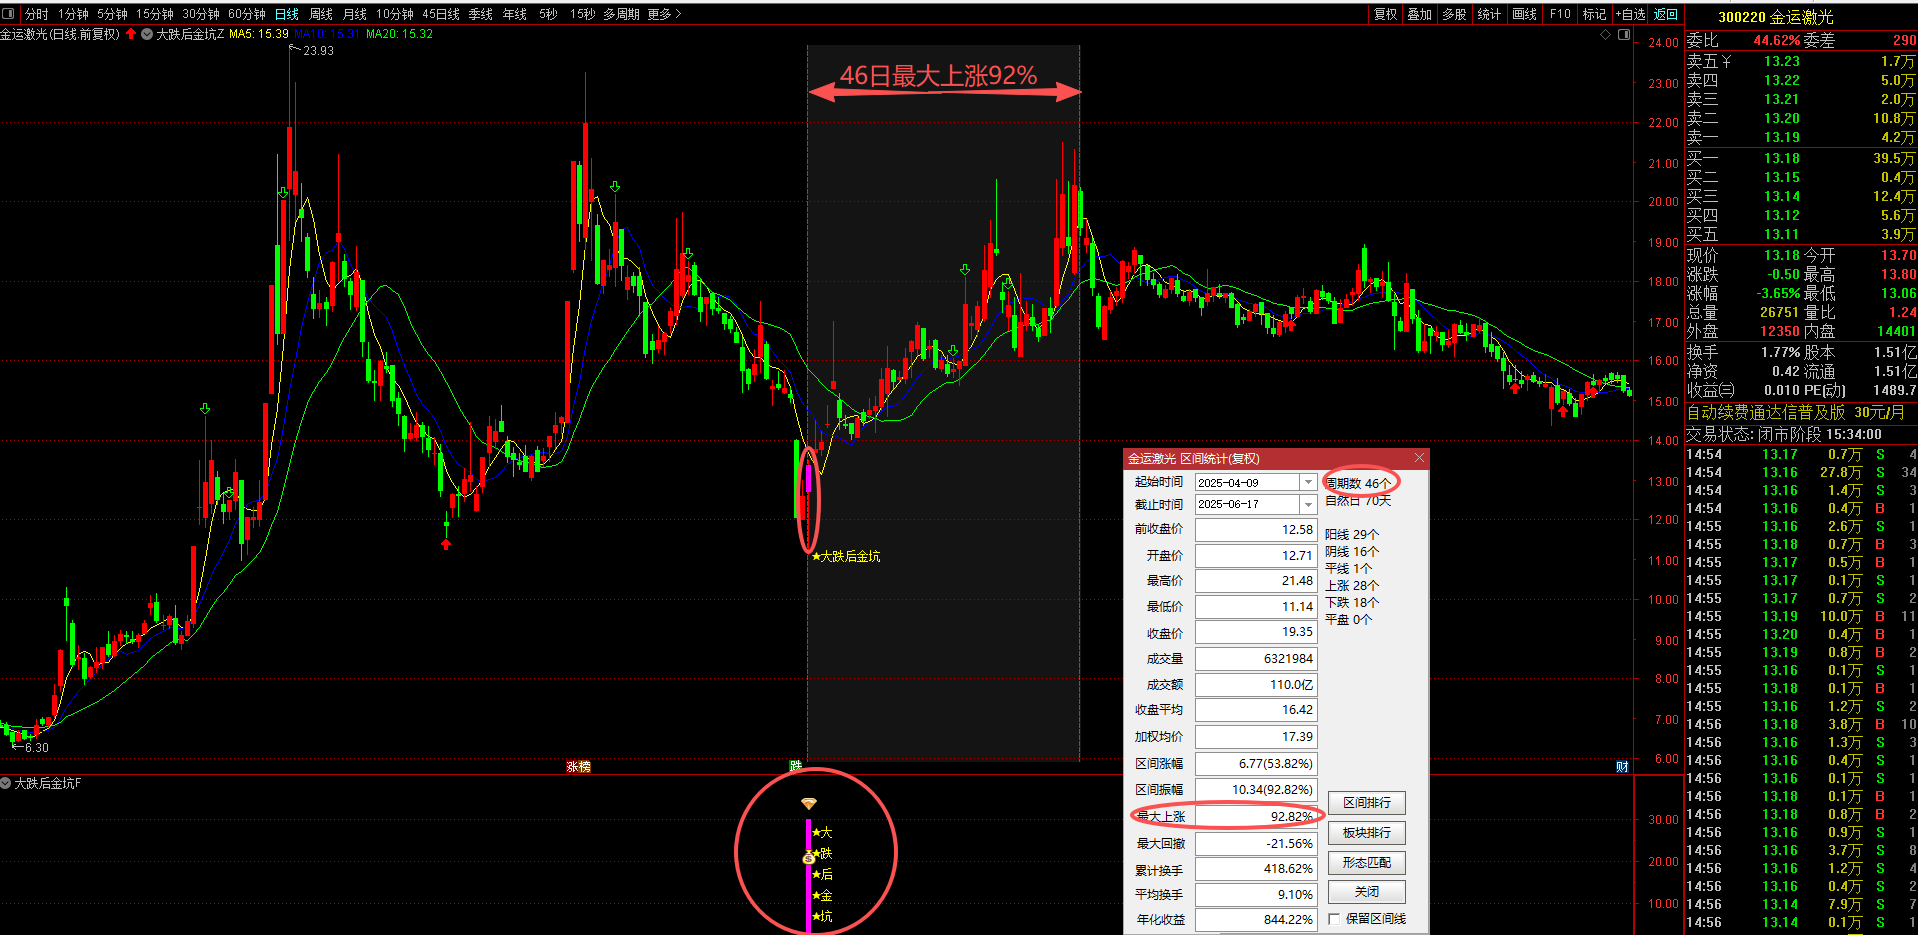Image resolution: width=1918 pixels, height=935 pixels.
Task: Close the 区间统计 dialog with X
Action: 1419,458
